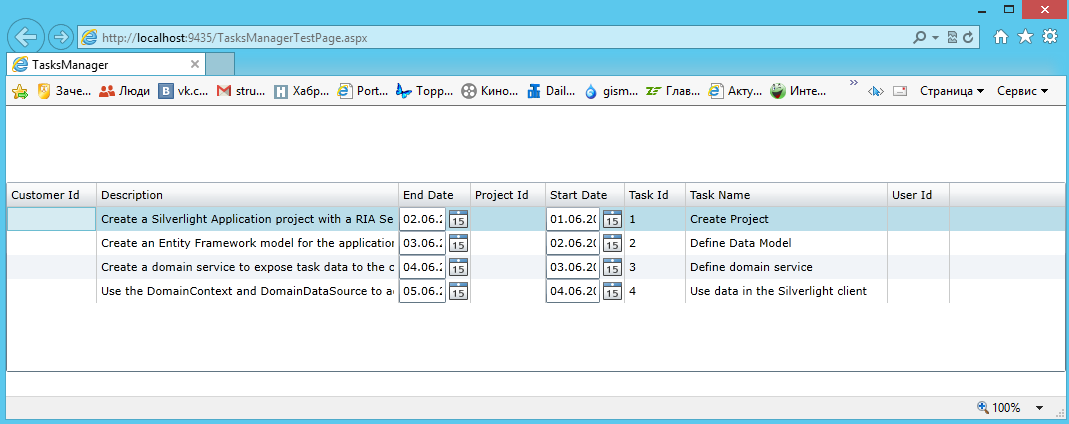
Task: Refresh the page with reload icon
Action: tap(967, 37)
